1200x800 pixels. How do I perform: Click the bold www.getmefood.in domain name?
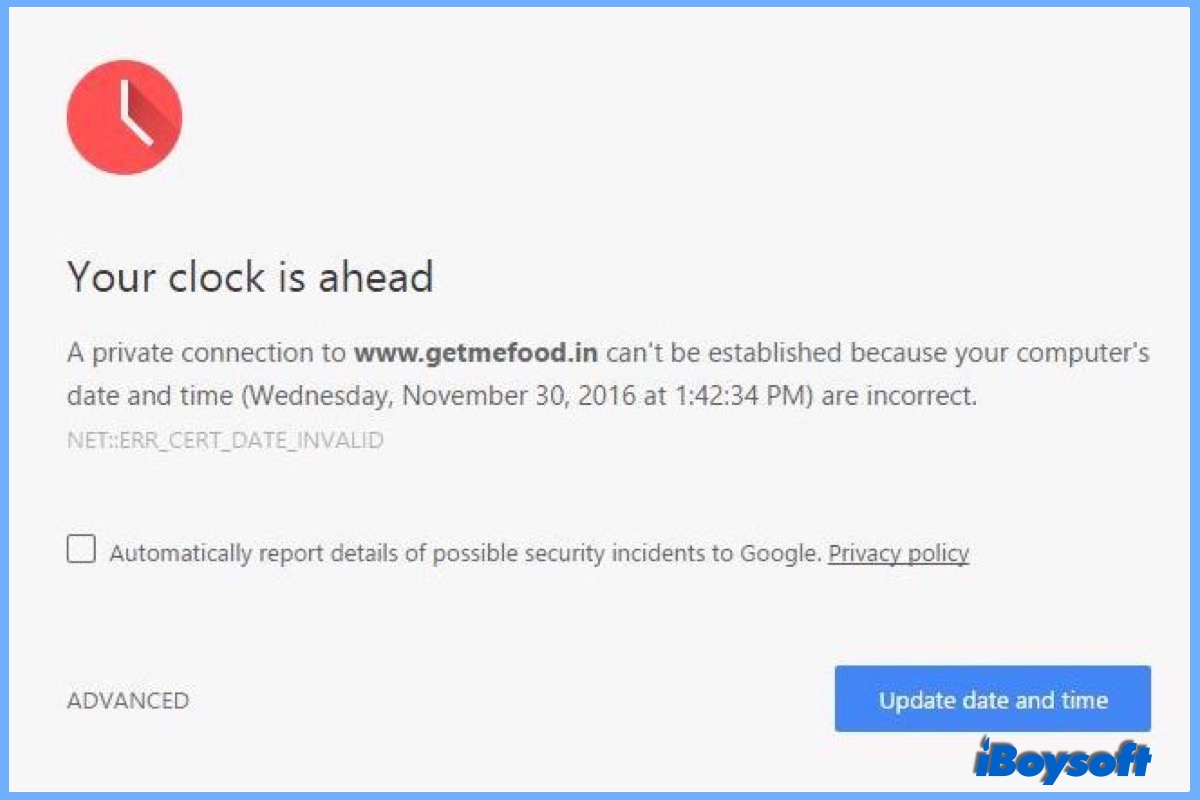(x=476, y=353)
